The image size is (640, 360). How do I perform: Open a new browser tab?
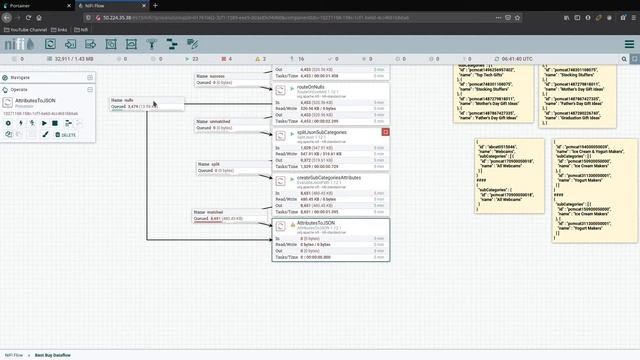[155, 6]
